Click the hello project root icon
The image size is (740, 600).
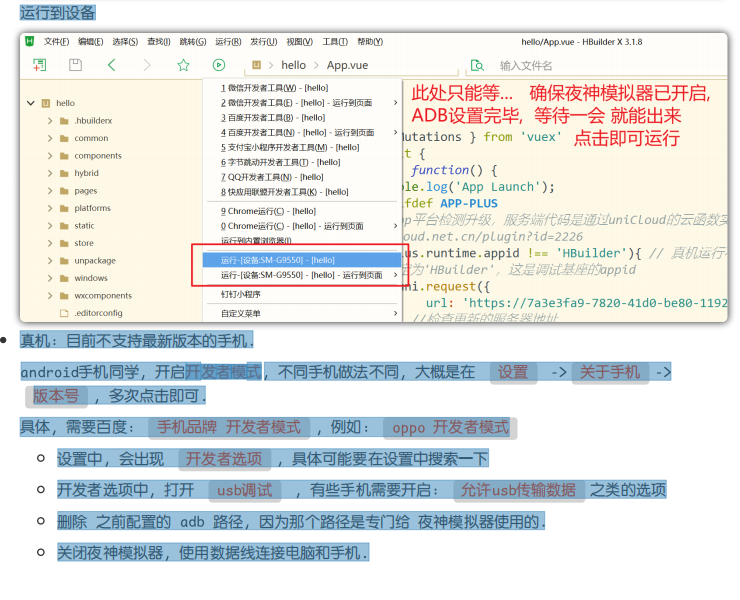coord(46,103)
